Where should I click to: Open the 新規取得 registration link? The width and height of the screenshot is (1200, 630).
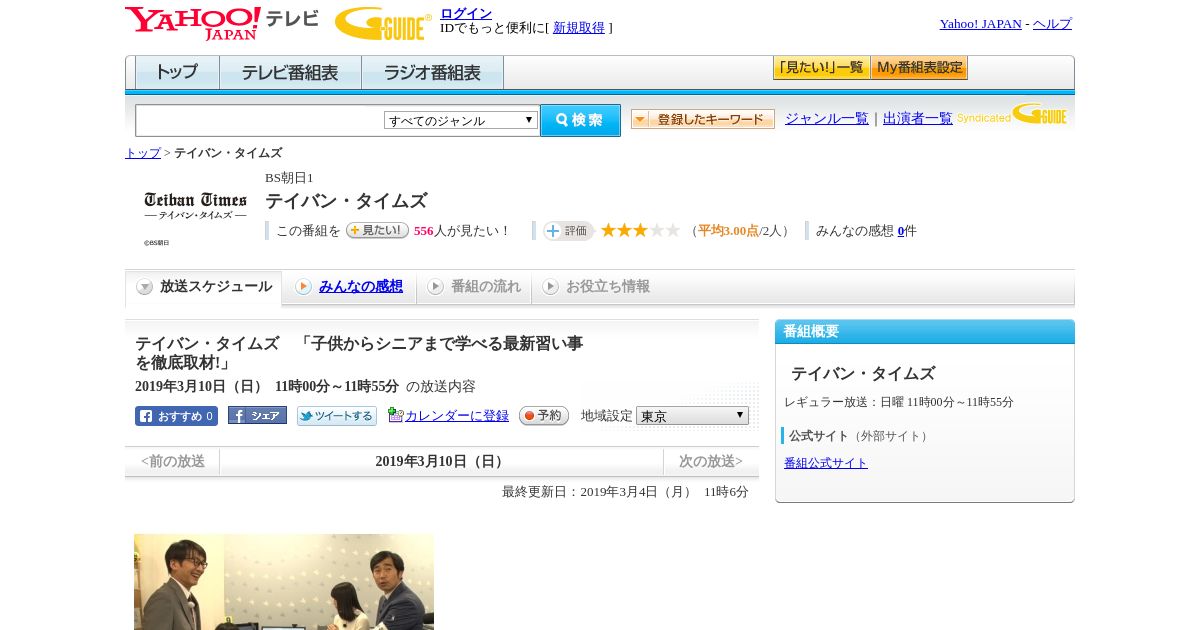pyautogui.click(x=579, y=28)
